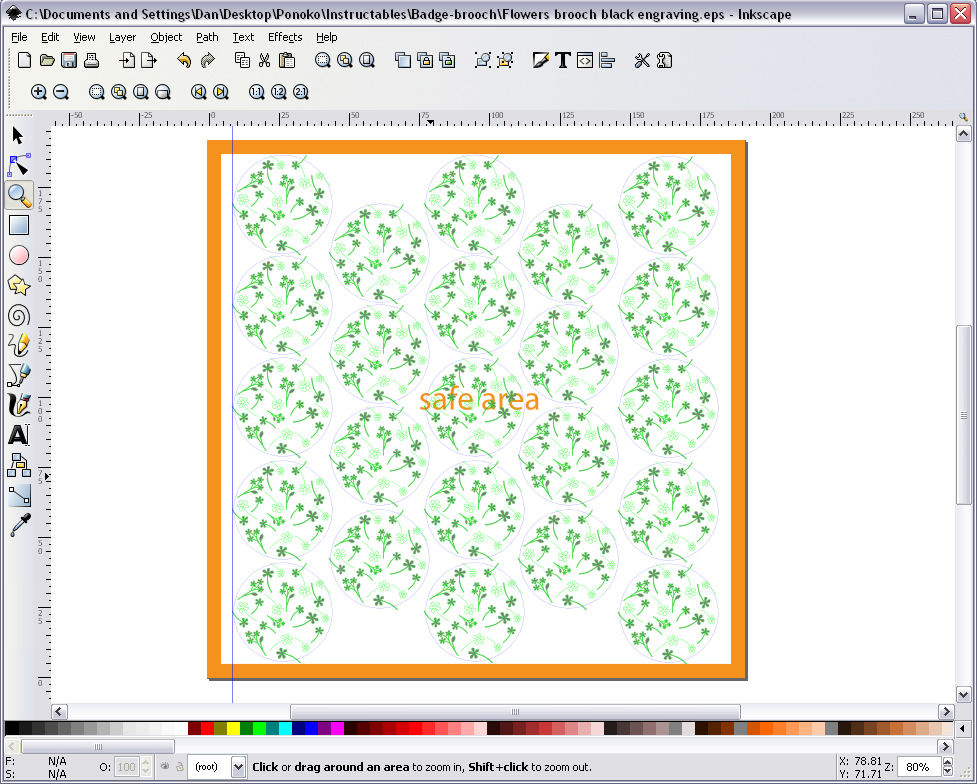Open the File menu
Viewport: 977px width, 784px height.
coord(19,37)
